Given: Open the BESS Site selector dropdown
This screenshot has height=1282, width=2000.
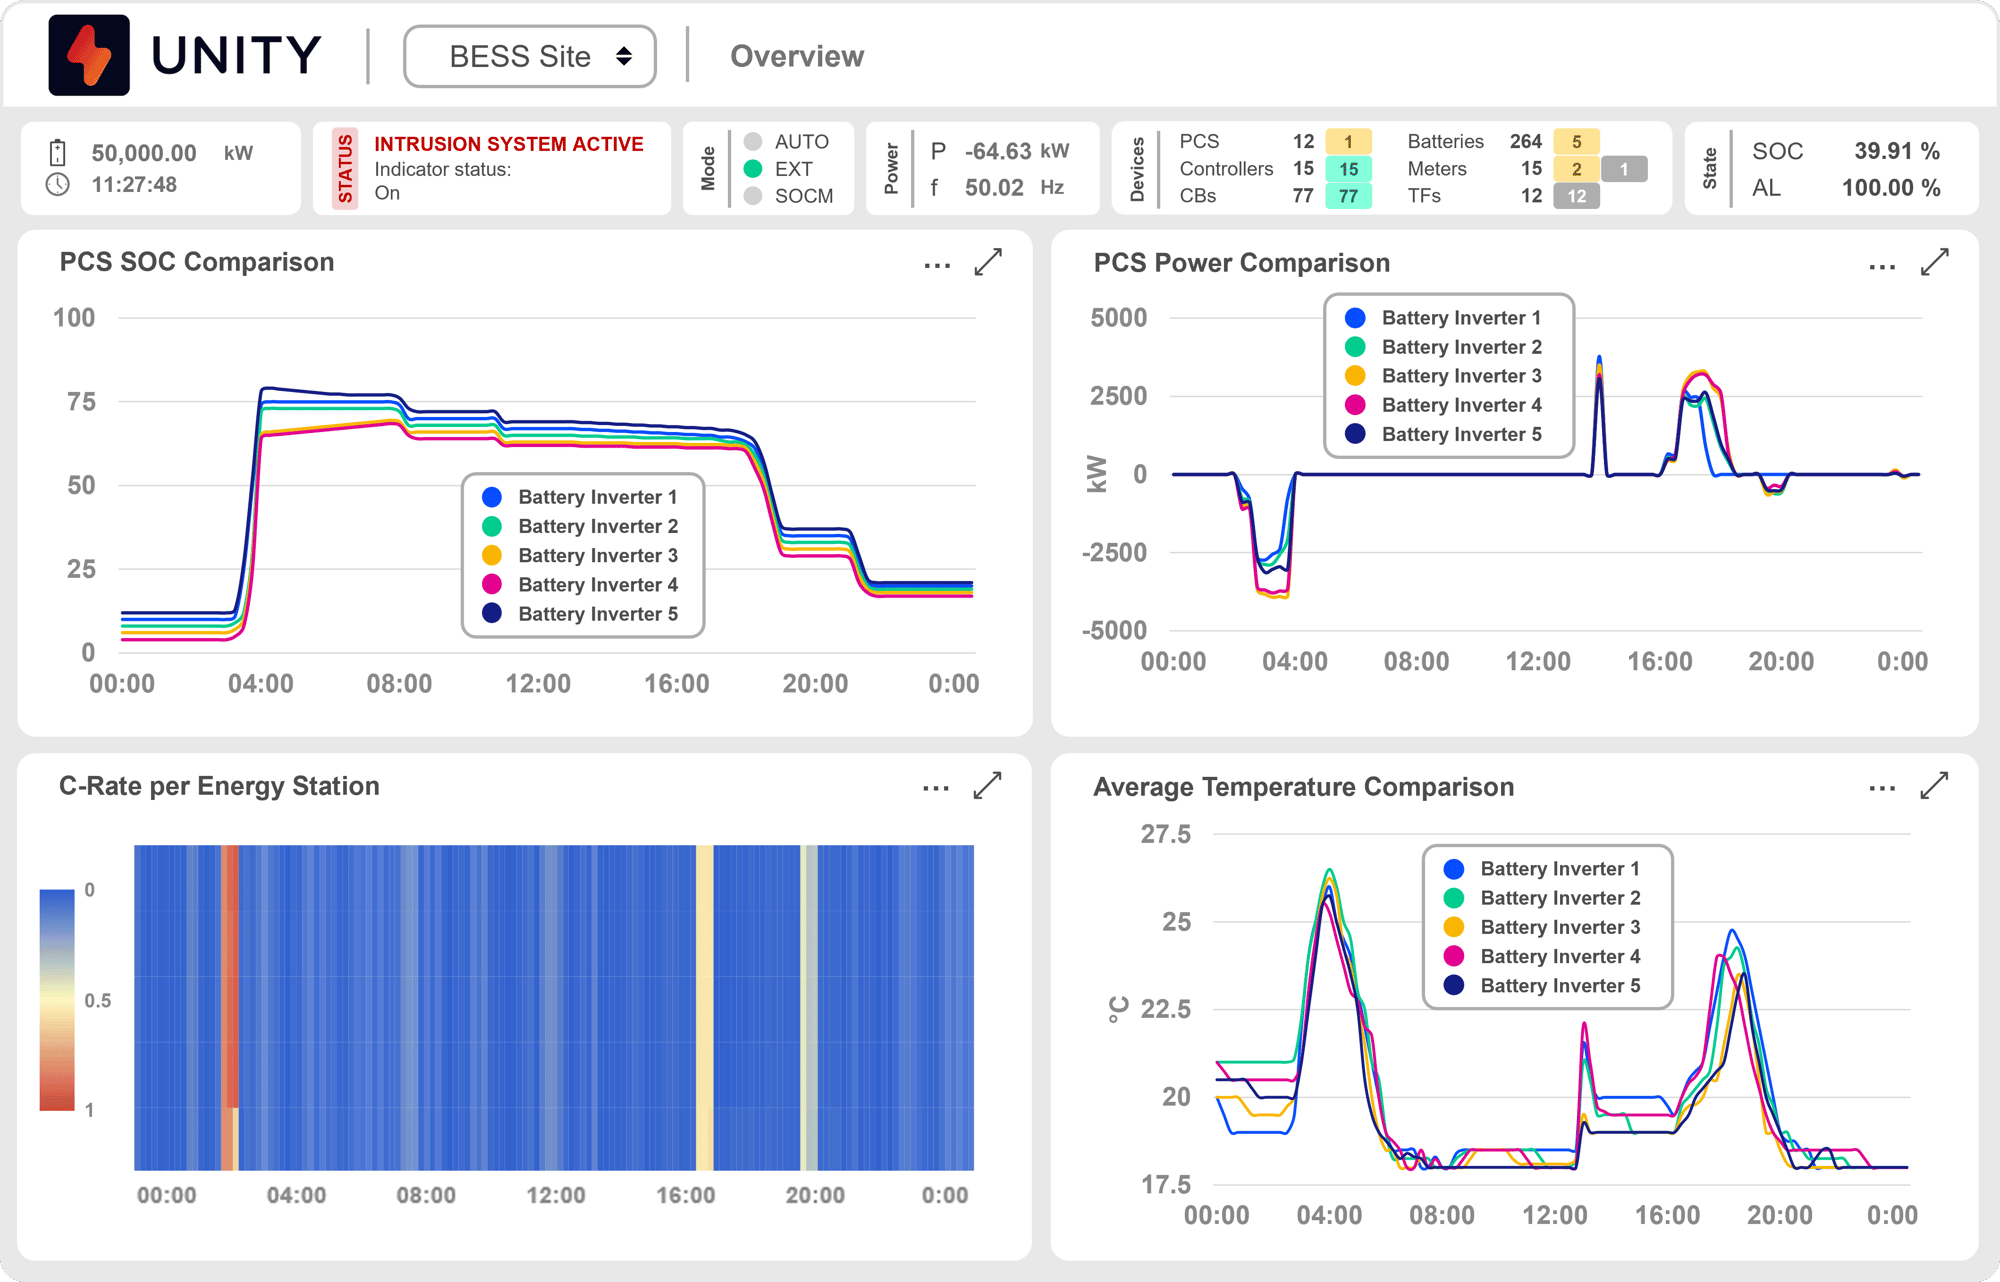Looking at the screenshot, I should (530, 57).
